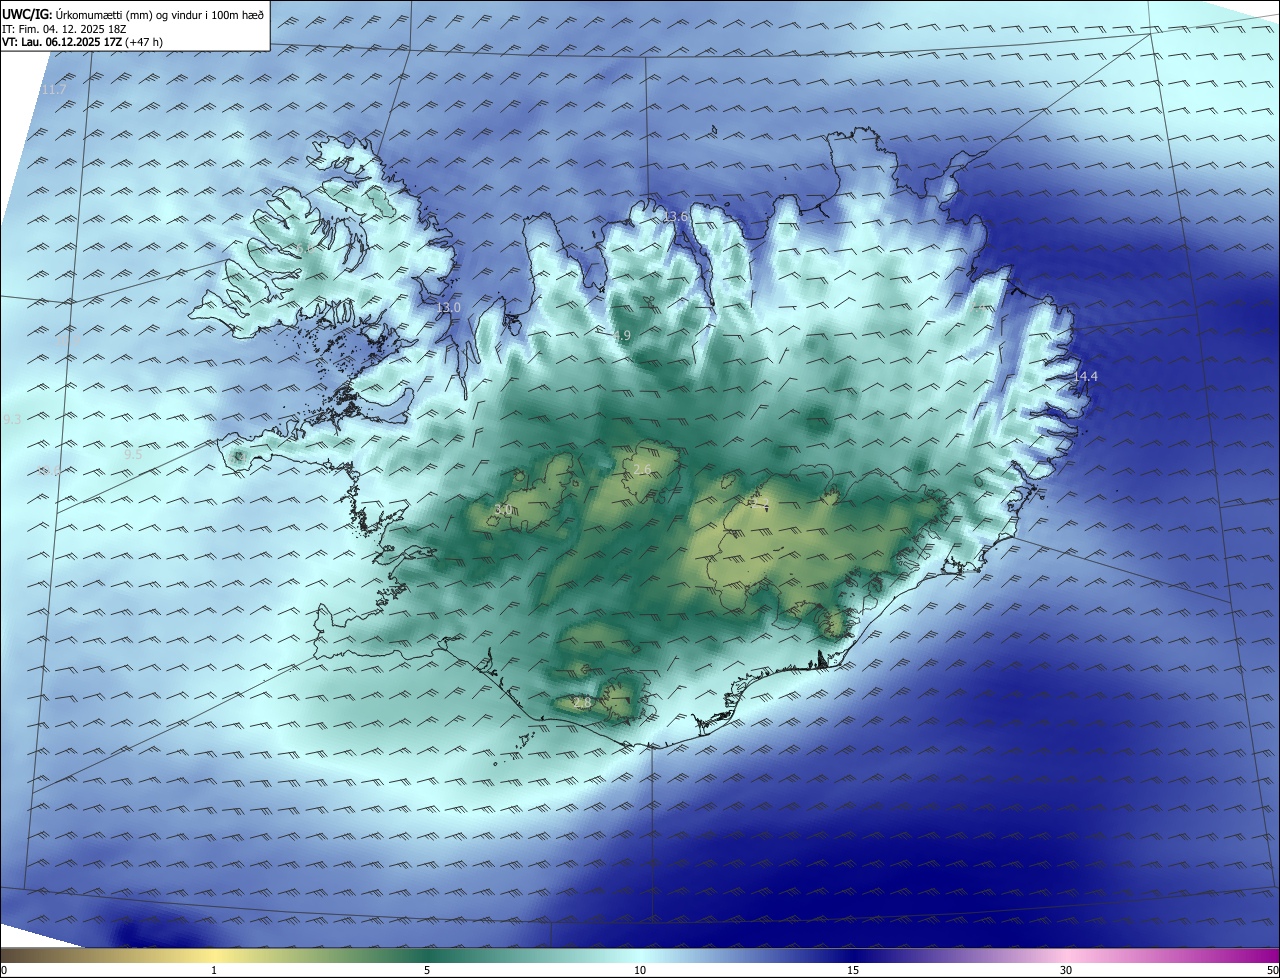
Task: Click the 1 tick on the color scale
Action: (x=214, y=970)
